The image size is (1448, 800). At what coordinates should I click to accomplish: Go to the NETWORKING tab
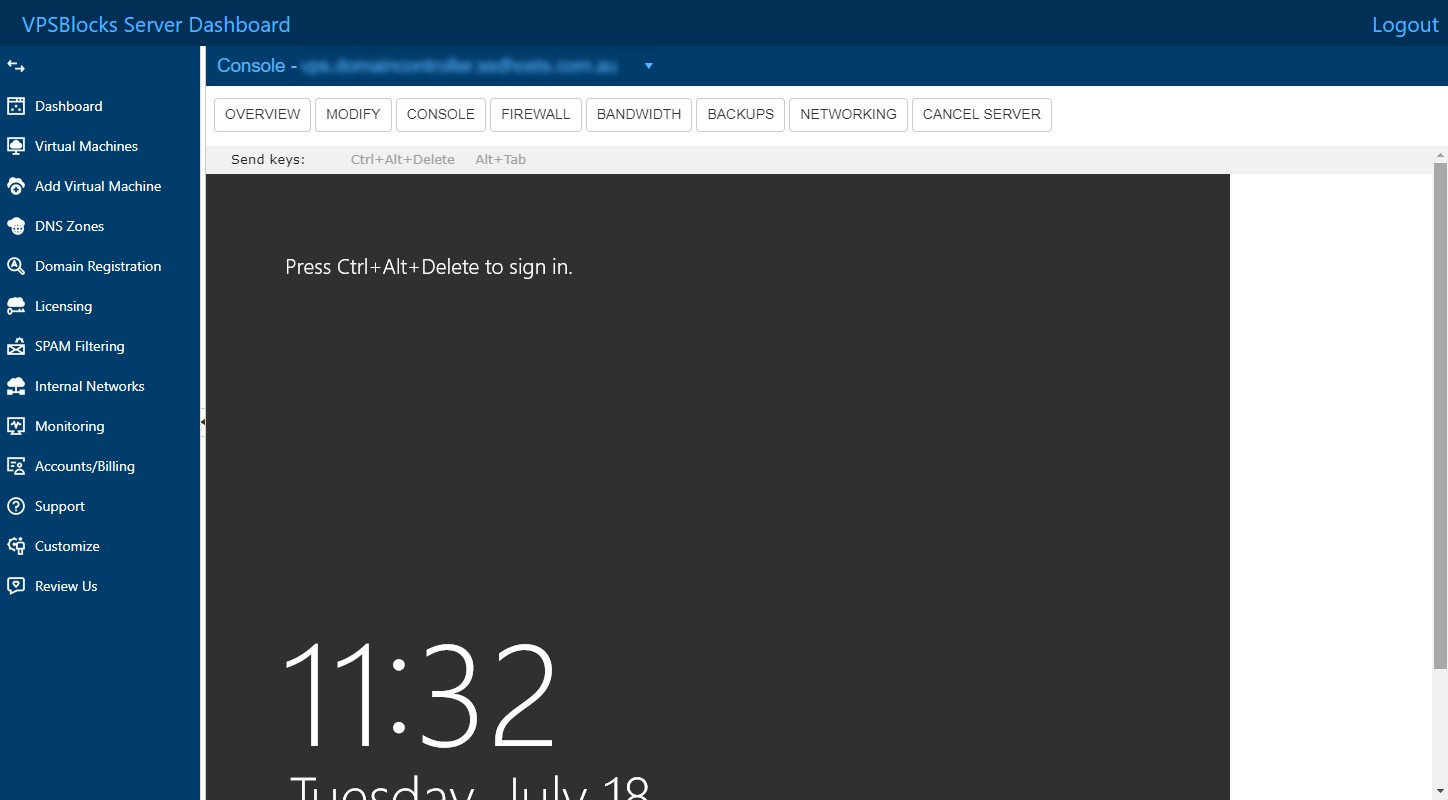(x=848, y=114)
